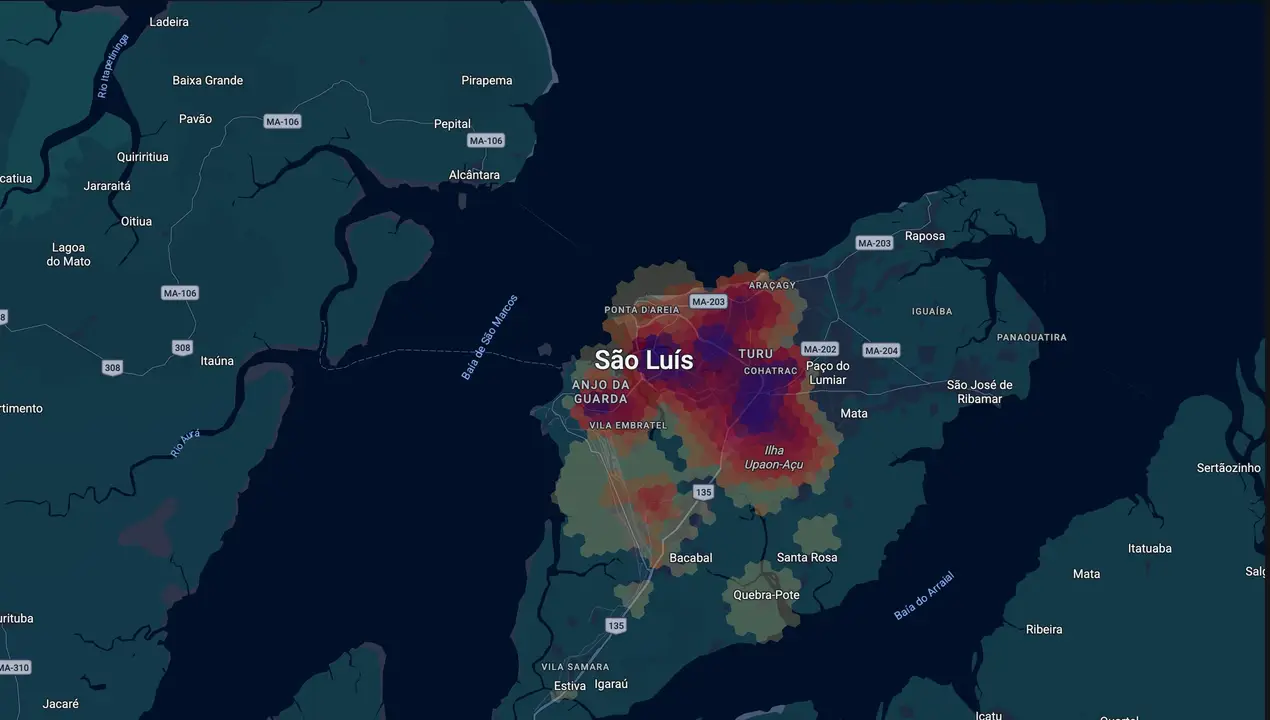Click the Bacabal label
This screenshot has height=720, width=1270.
(691, 558)
